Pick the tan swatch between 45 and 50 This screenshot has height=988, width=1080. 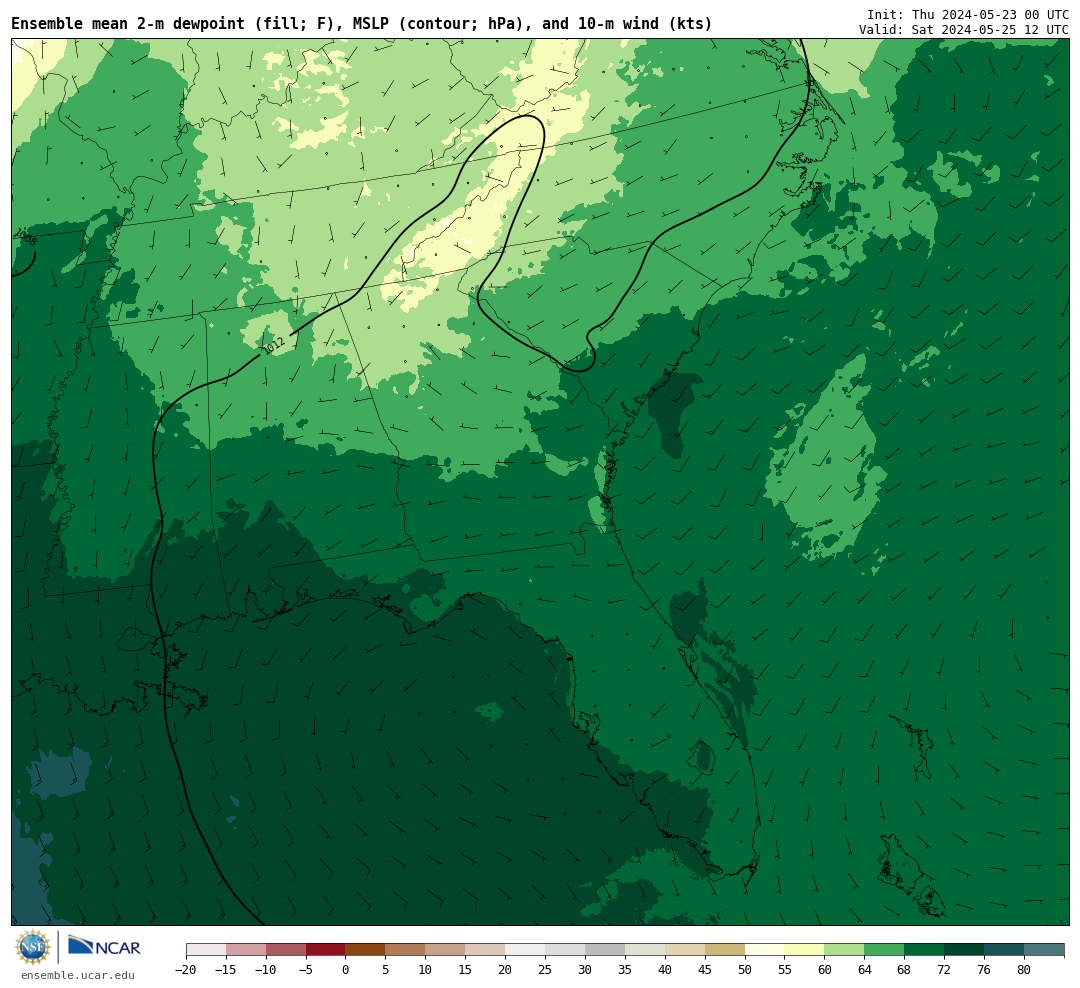725,949
